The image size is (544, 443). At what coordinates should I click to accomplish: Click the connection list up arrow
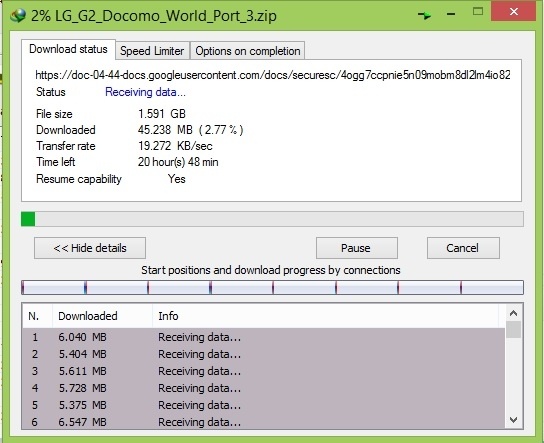click(x=513, y=314)
